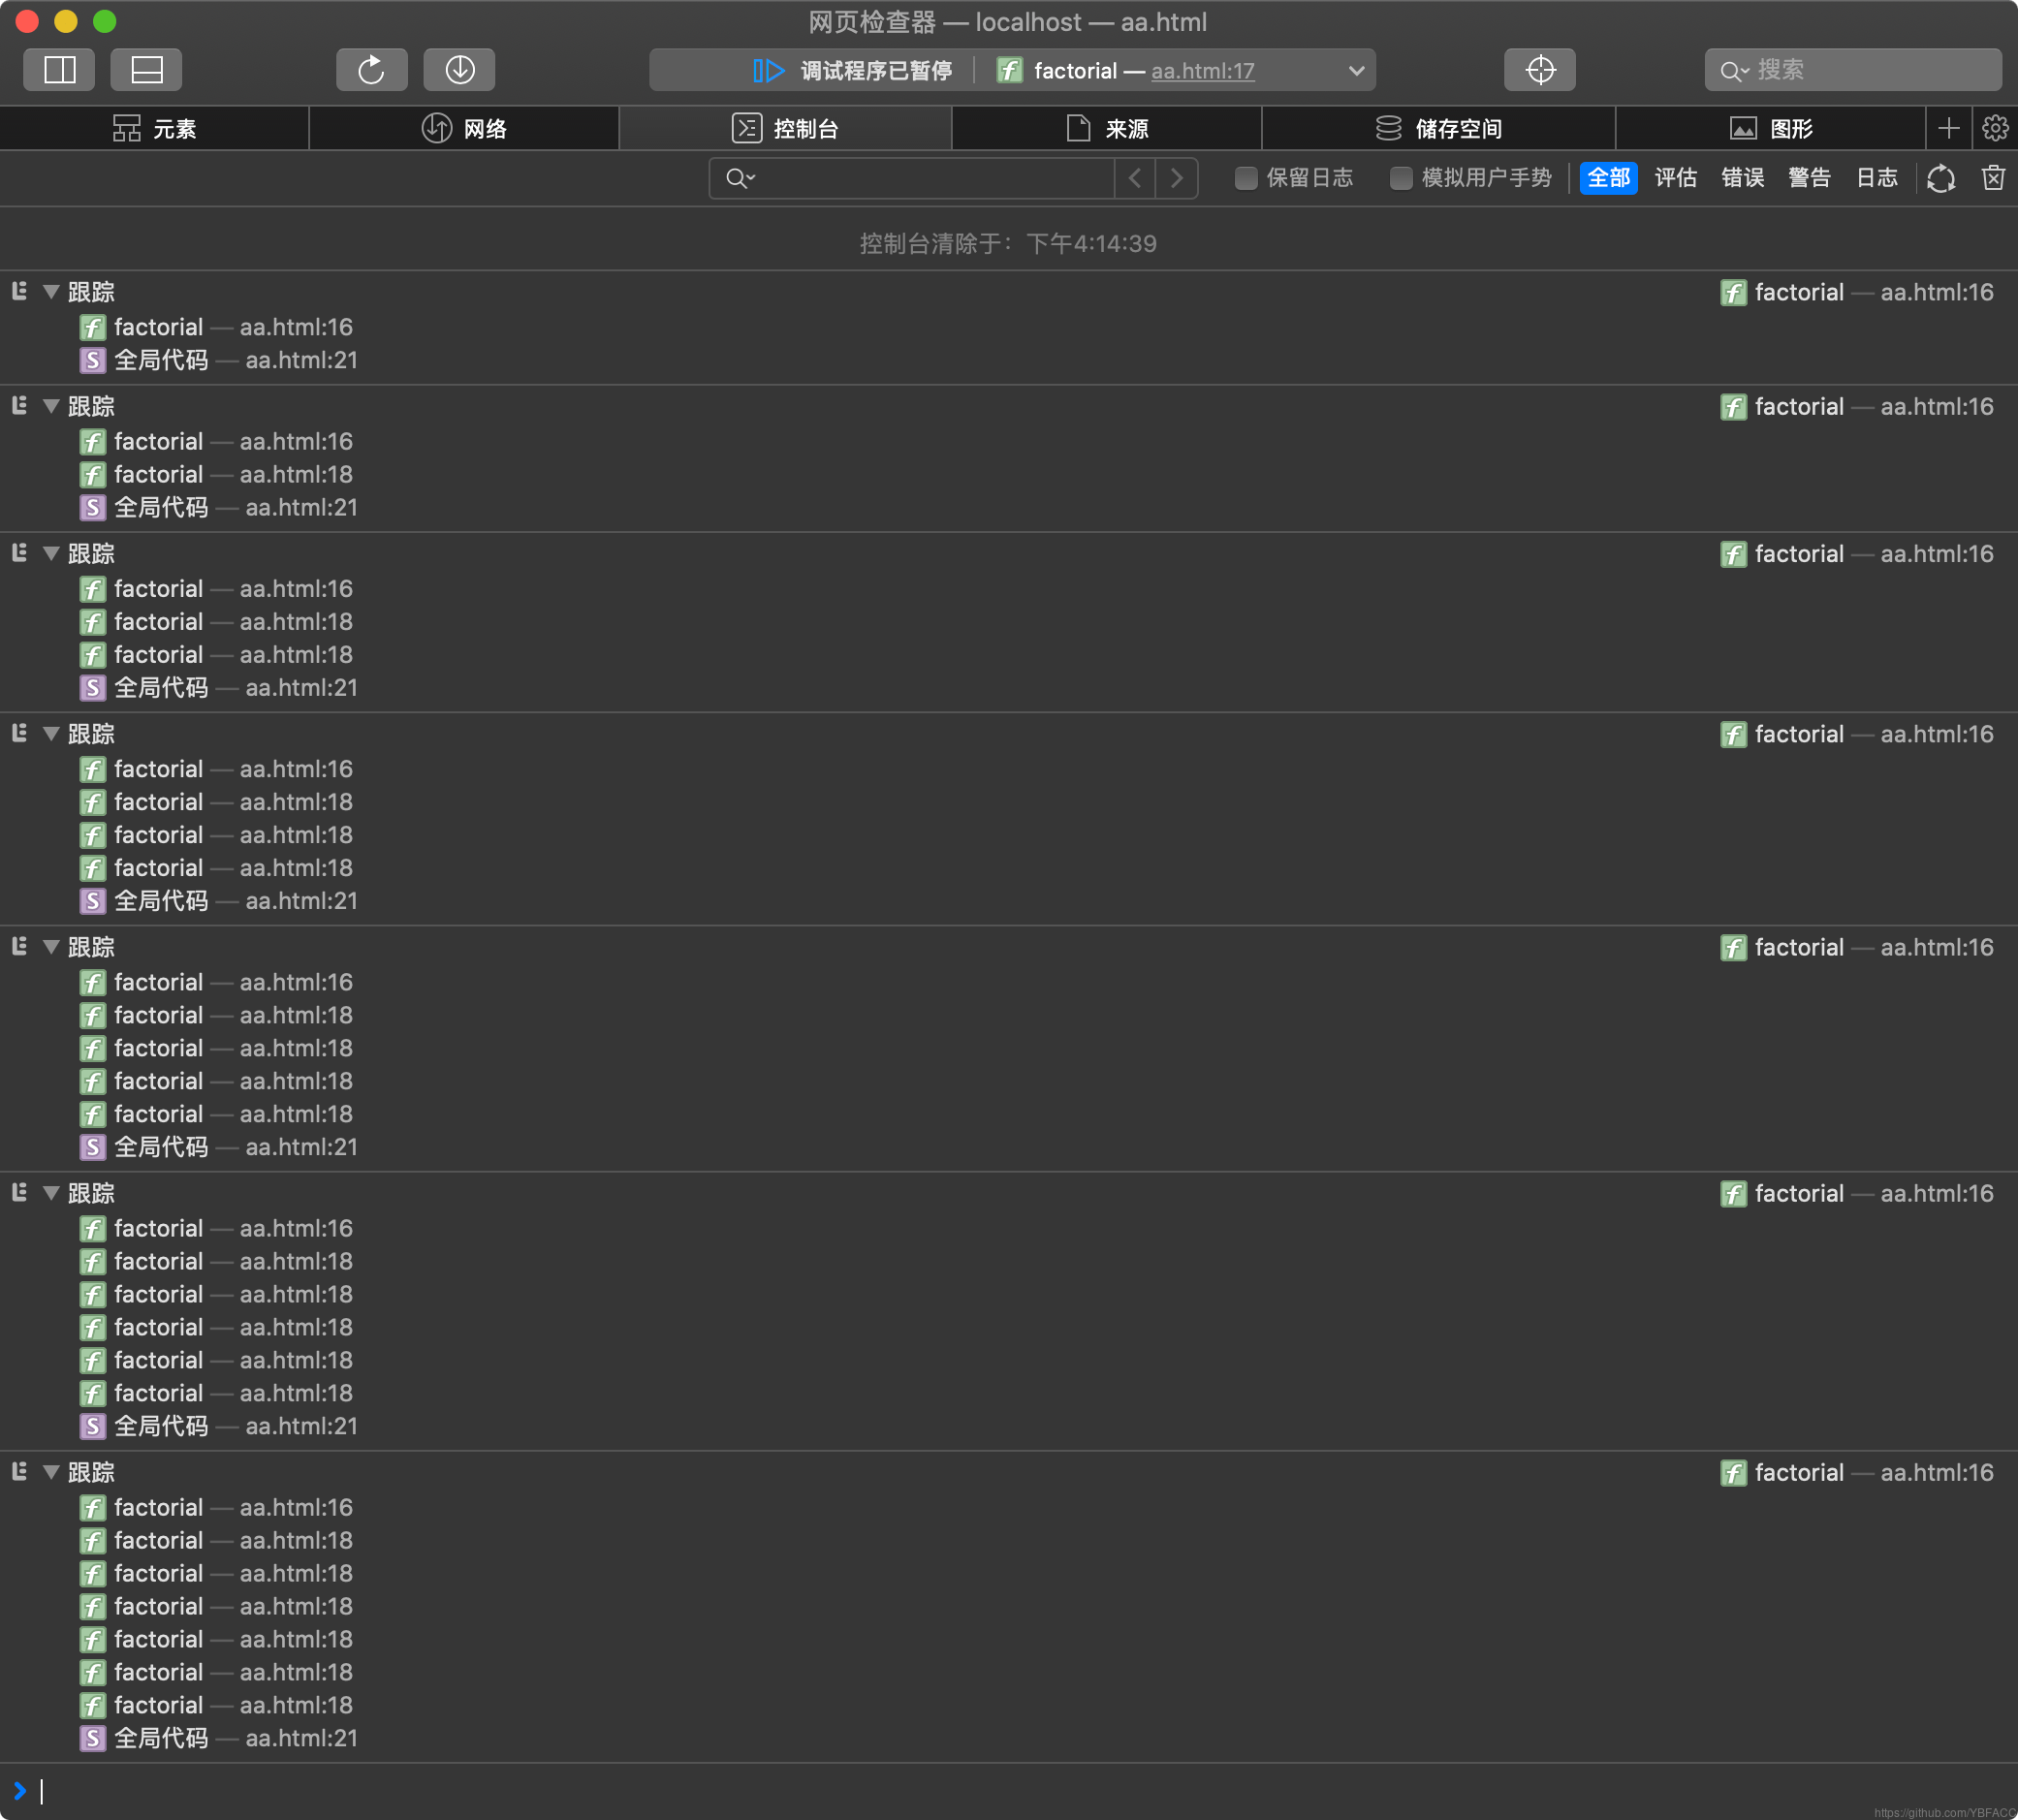Click trace icon beside the last 跟踪 entry

click(19, 1471)
